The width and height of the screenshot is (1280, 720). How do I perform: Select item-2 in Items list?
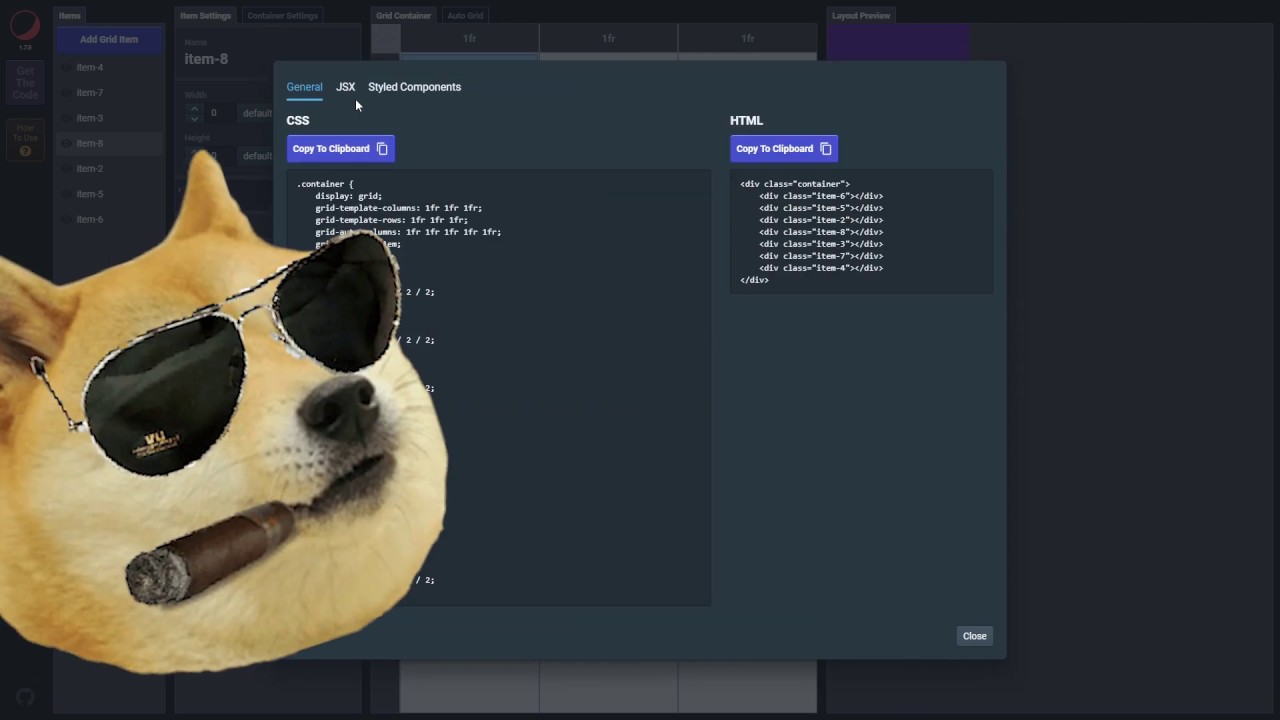[109, 169]
